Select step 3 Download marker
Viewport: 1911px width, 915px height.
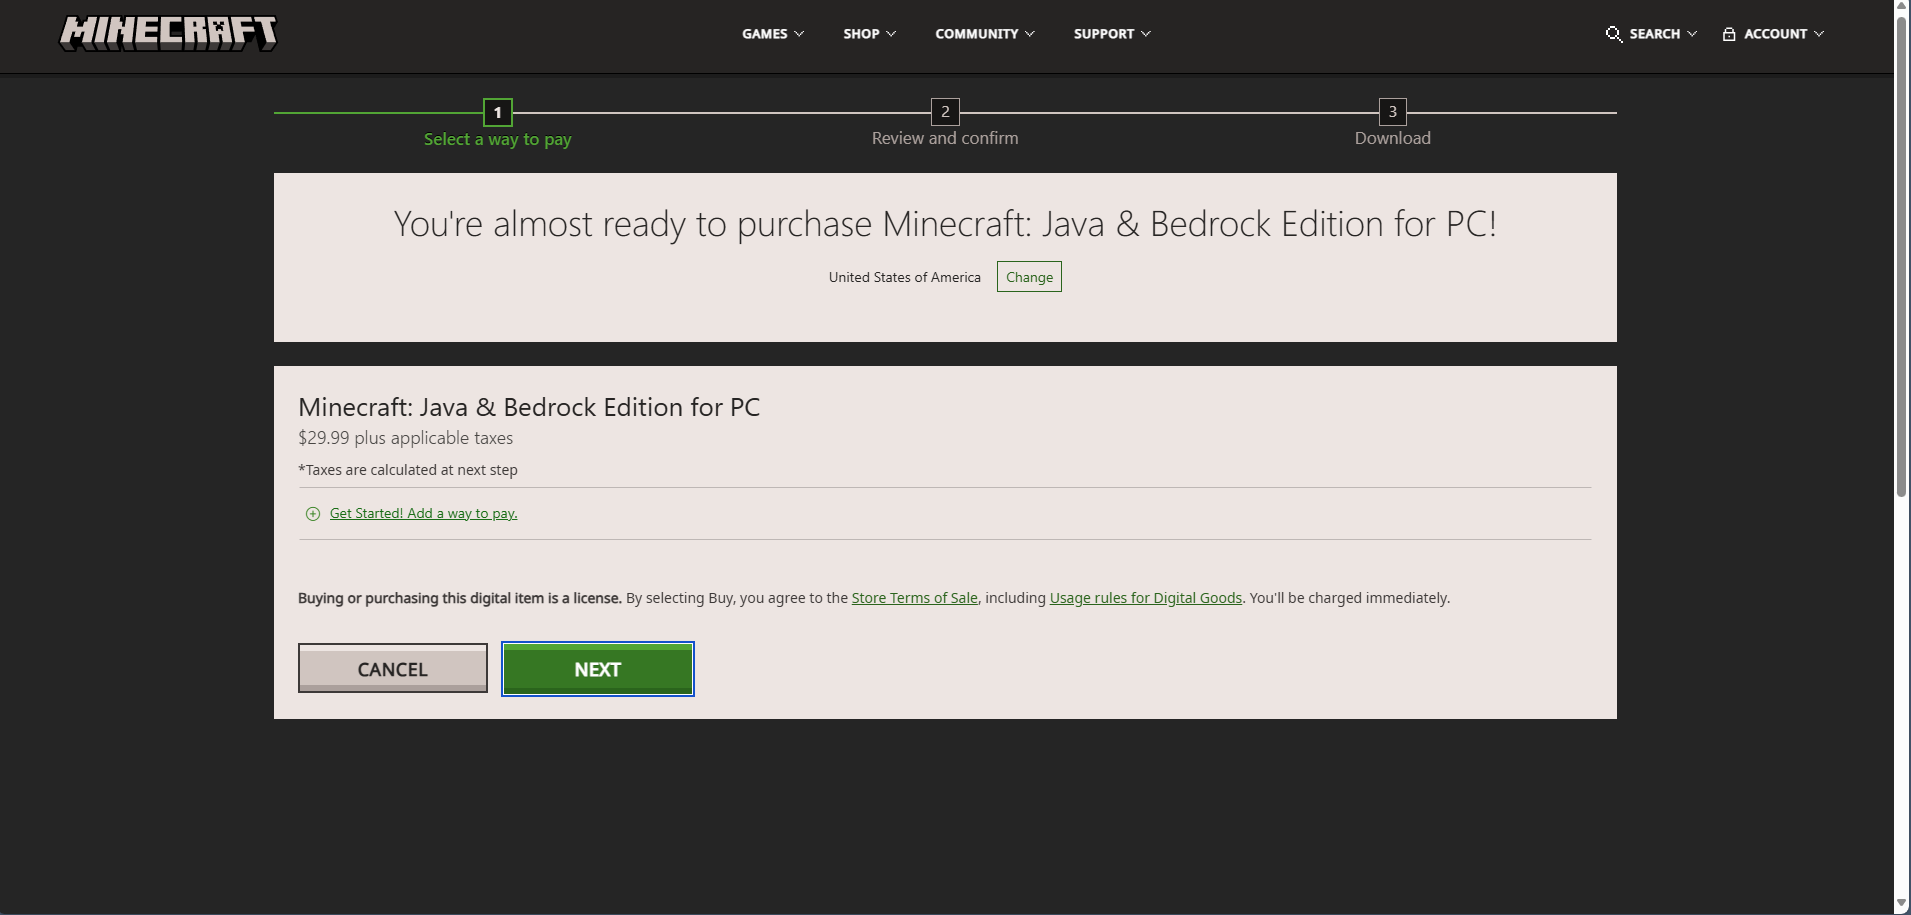pos(1392,112)
